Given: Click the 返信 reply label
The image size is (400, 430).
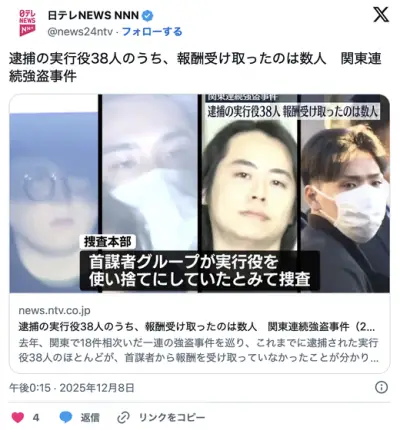Looking at the screenshot, I should 90,417.
